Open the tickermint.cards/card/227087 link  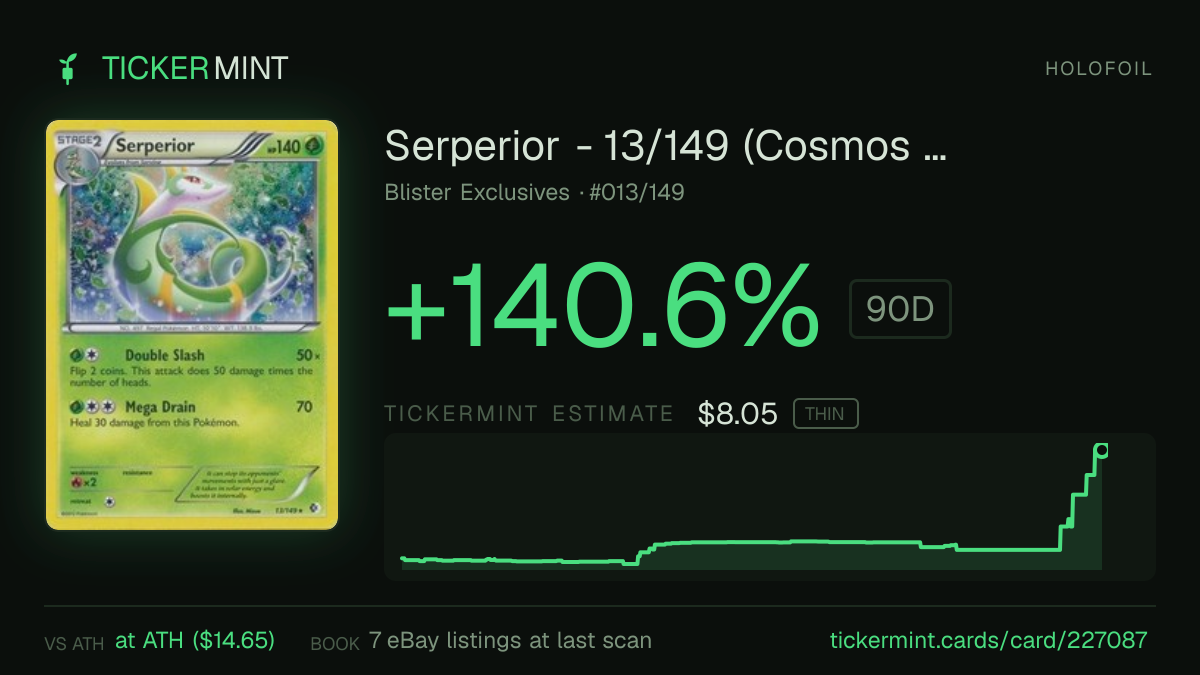pos(989,641)
